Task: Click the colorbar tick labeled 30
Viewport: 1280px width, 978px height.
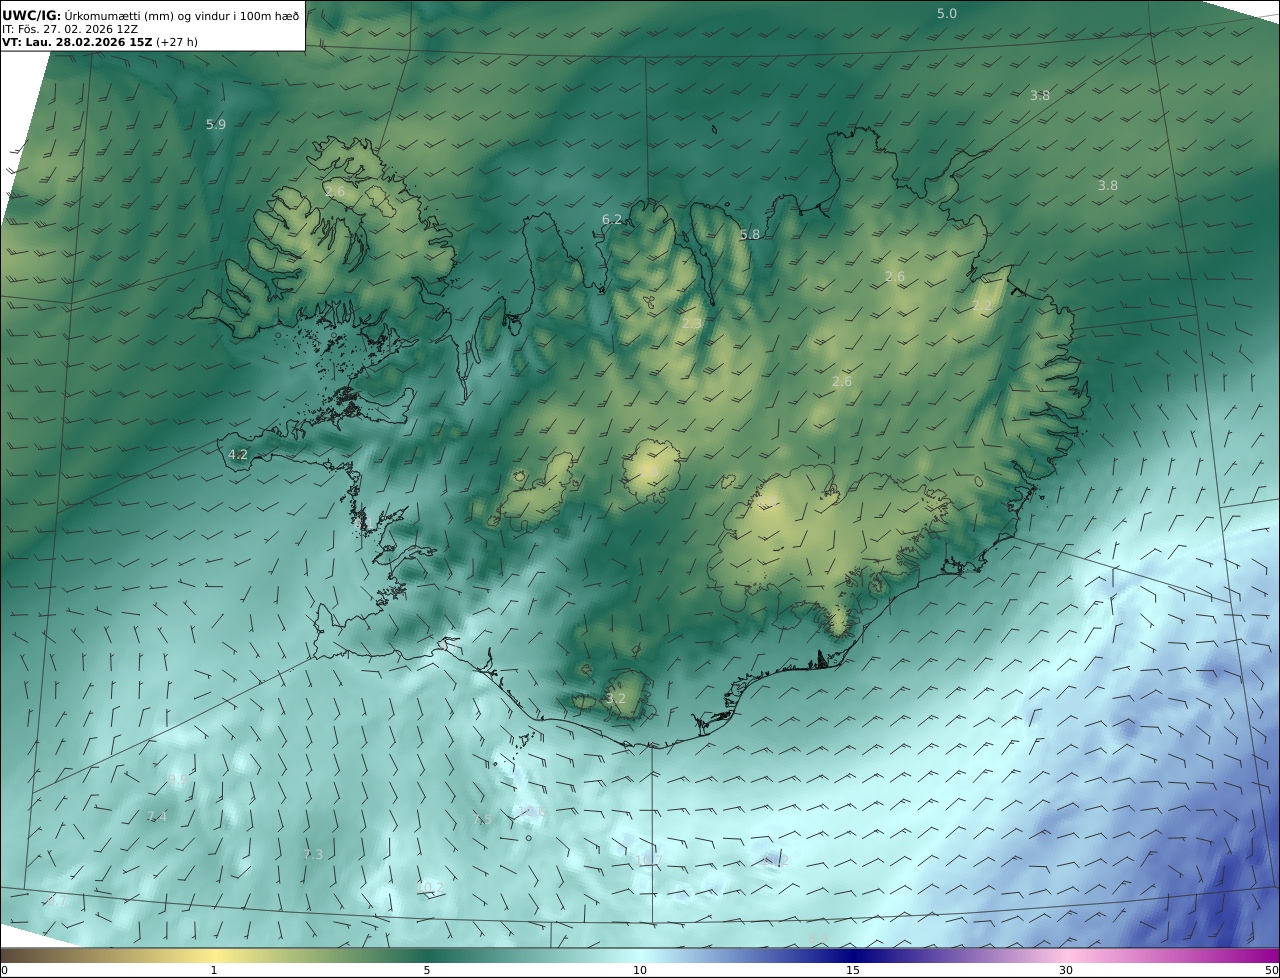Action: tap(1066, 970)
